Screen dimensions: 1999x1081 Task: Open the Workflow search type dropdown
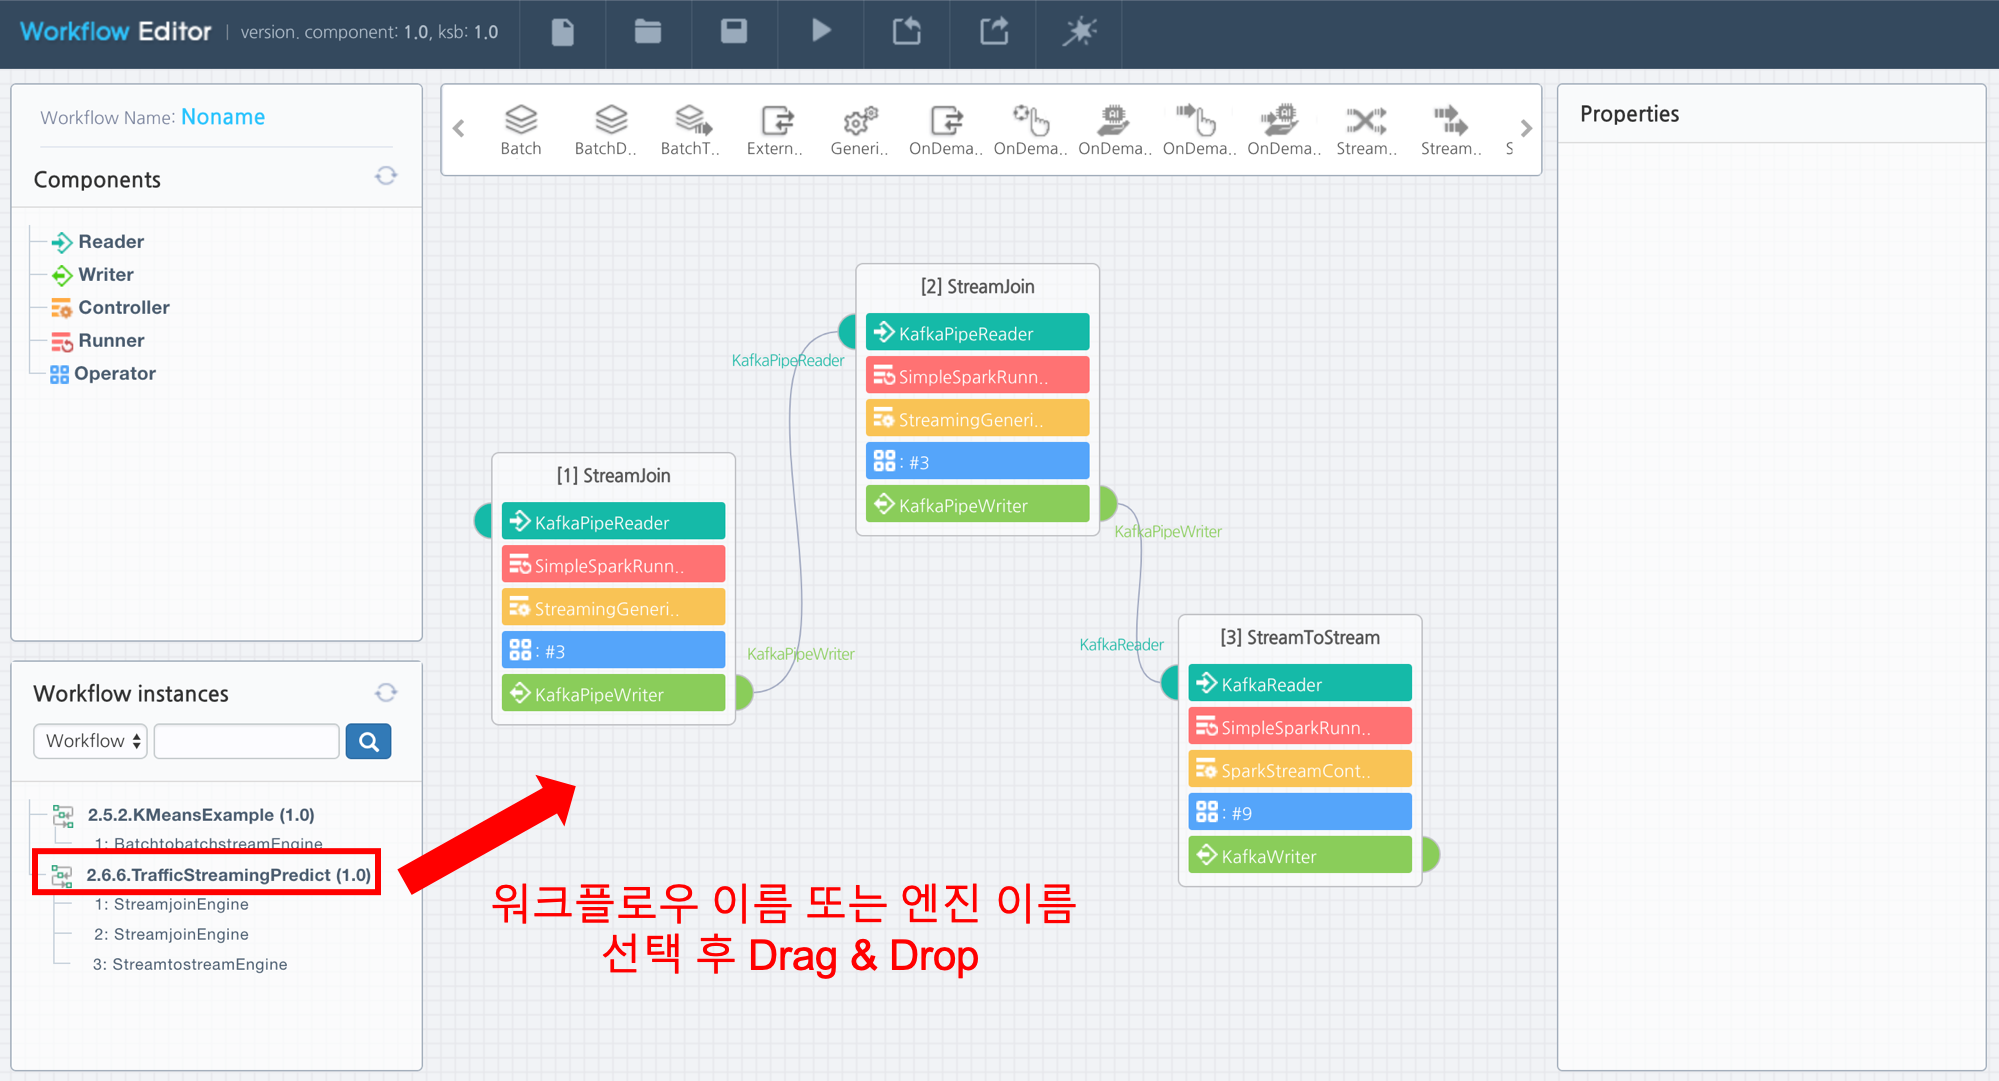coord(91,741)
